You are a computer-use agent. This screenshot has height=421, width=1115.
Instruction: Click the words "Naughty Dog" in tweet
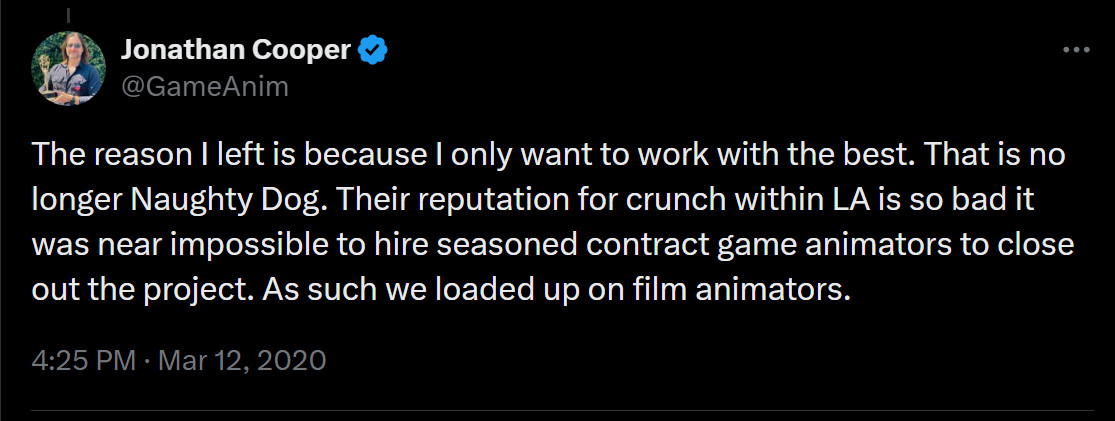[x=200, y=200]
